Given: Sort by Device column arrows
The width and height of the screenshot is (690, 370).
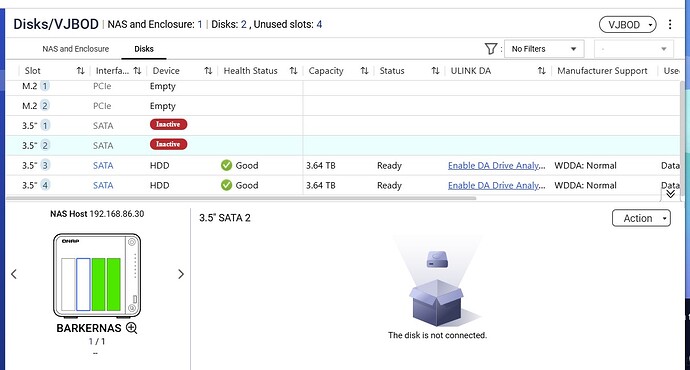Looking at the screenshot, I should (208, 71).
